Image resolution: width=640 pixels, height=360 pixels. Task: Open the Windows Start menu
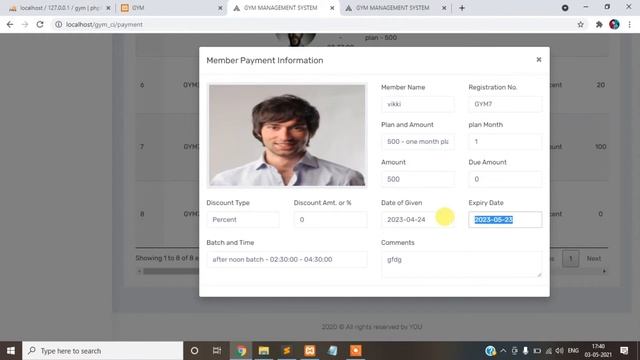(x=11, y=351)
